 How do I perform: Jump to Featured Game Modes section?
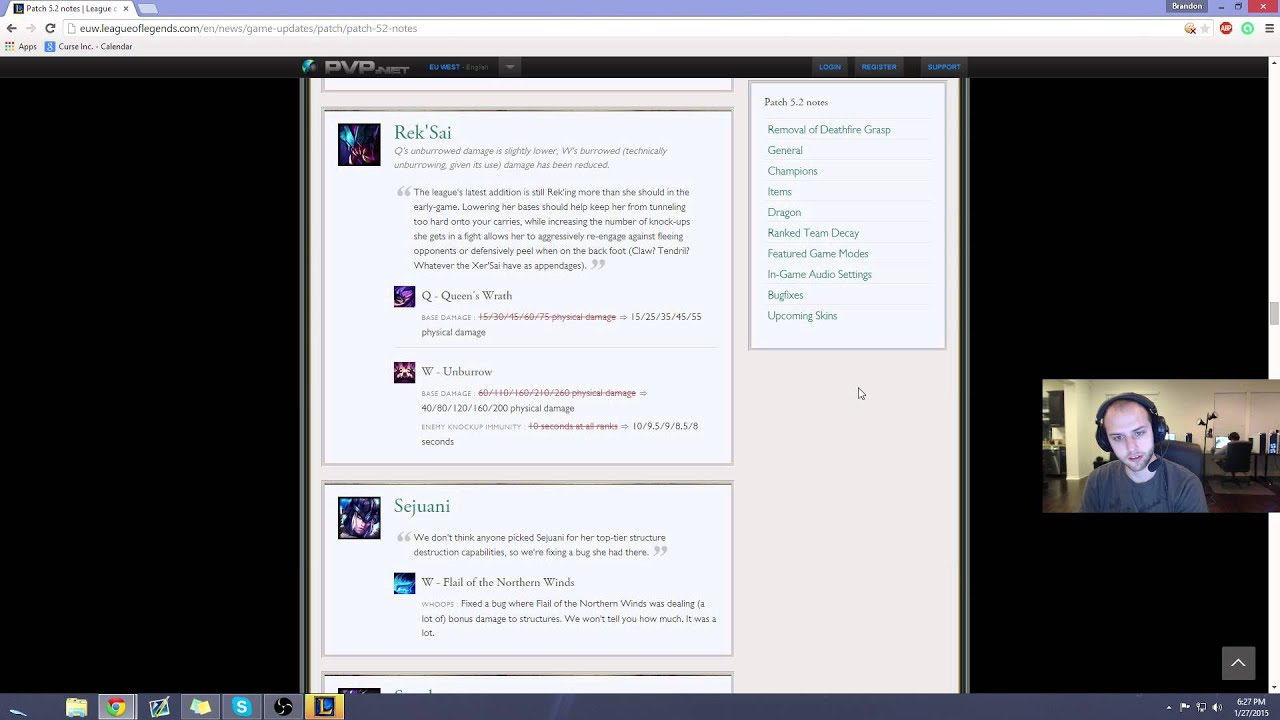pyautogui.click(x=818, y=254)
